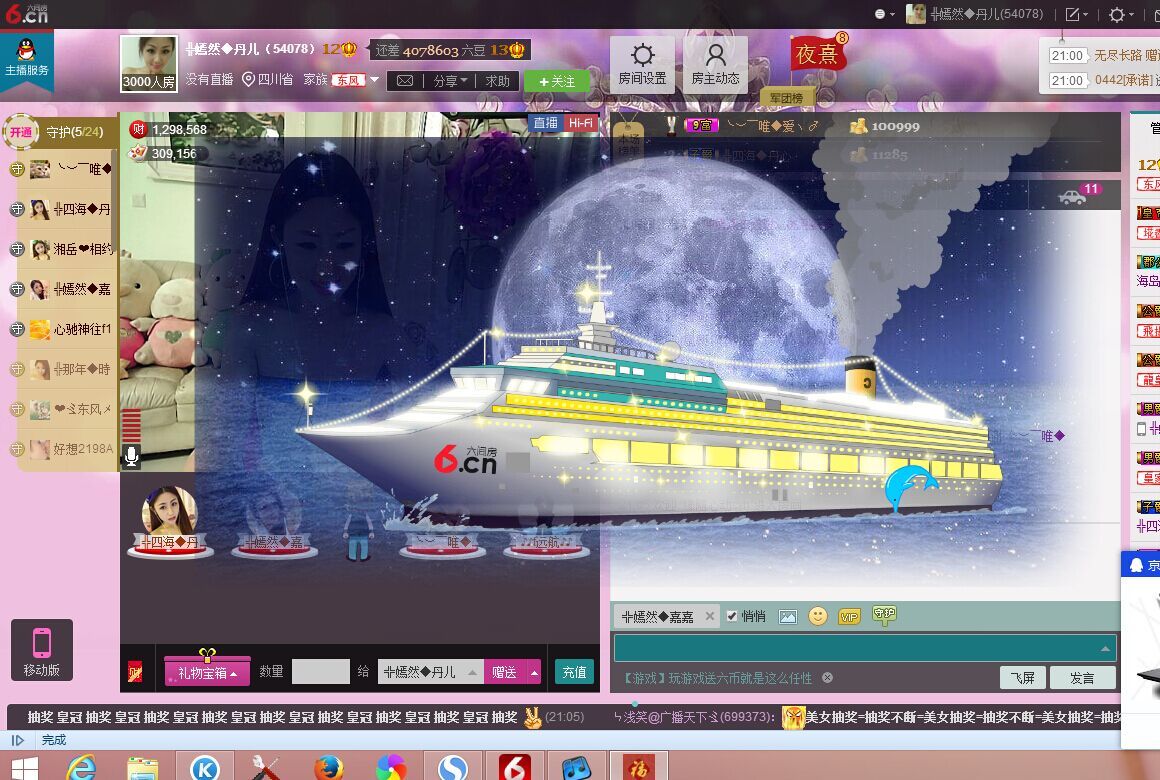The height and width of the screenshot is (780, 1160).
Task: Click the car icon with badge 11
Action: 1072,197
